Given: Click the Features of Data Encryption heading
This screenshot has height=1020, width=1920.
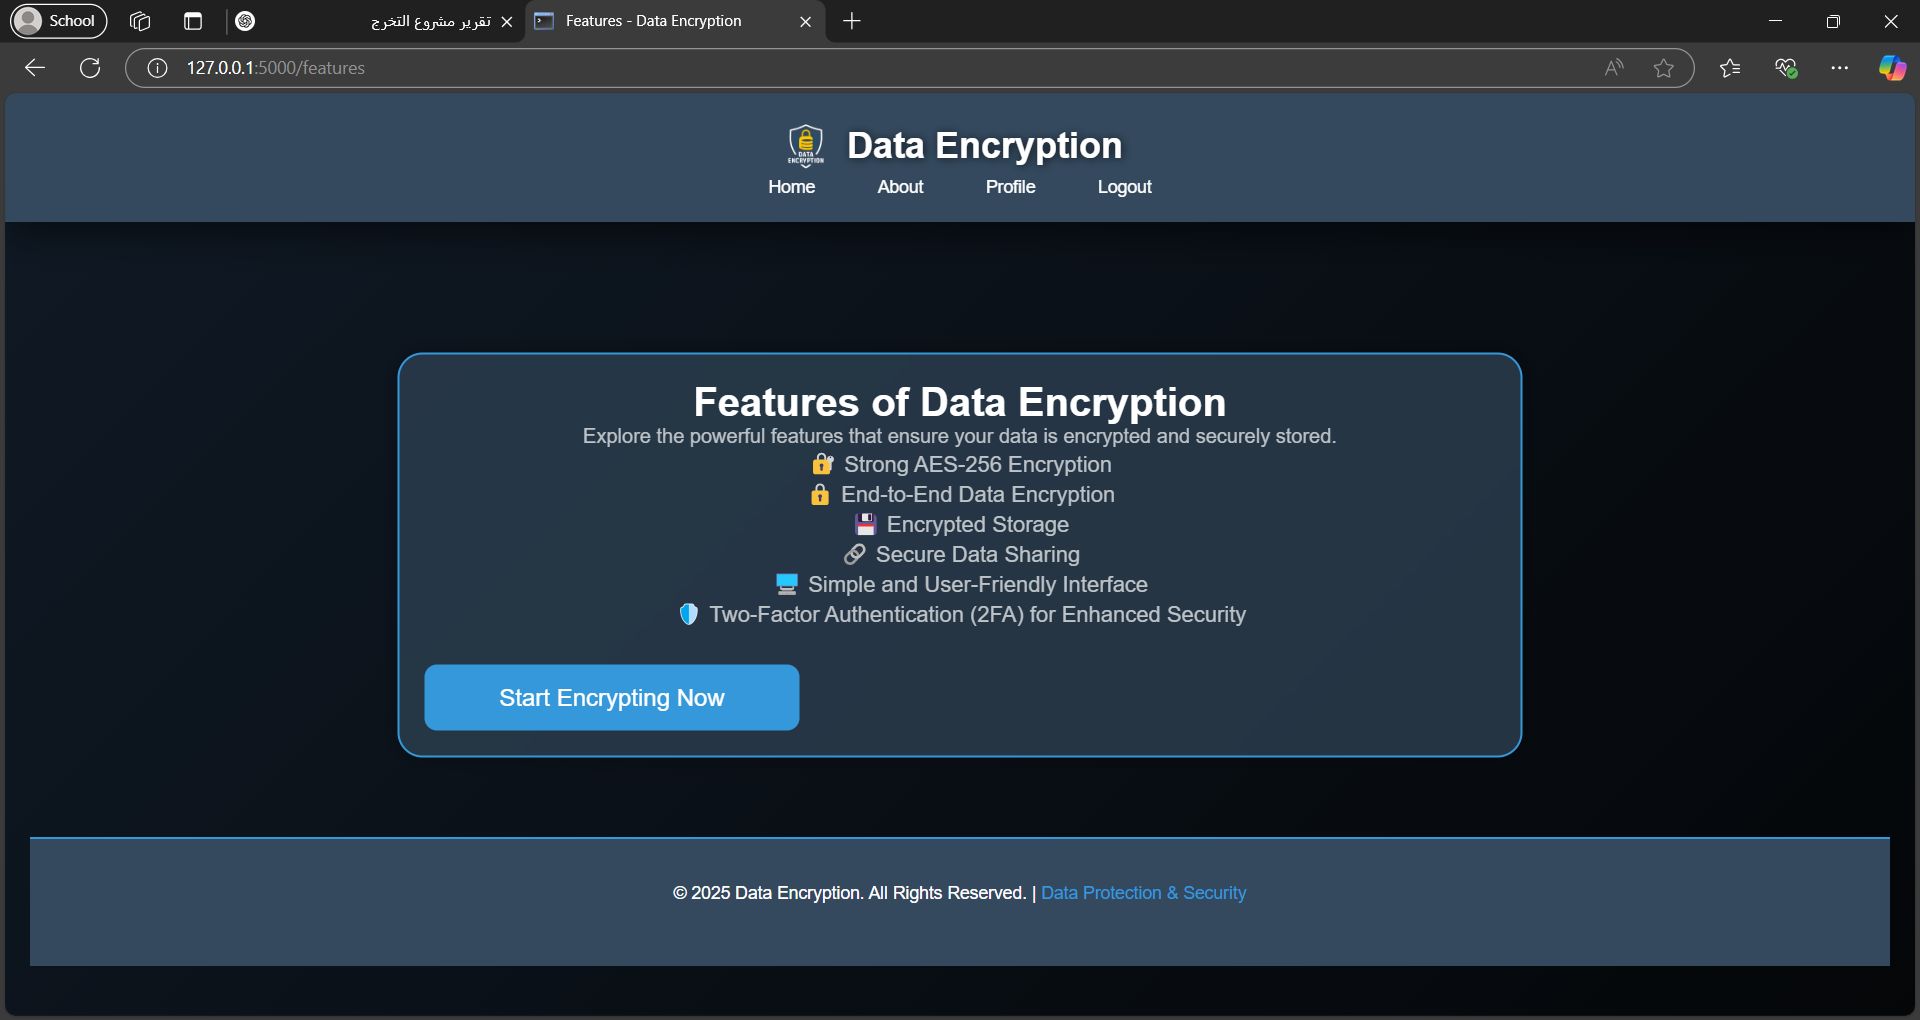Looking at the screenshot, I should pos(960,402).
